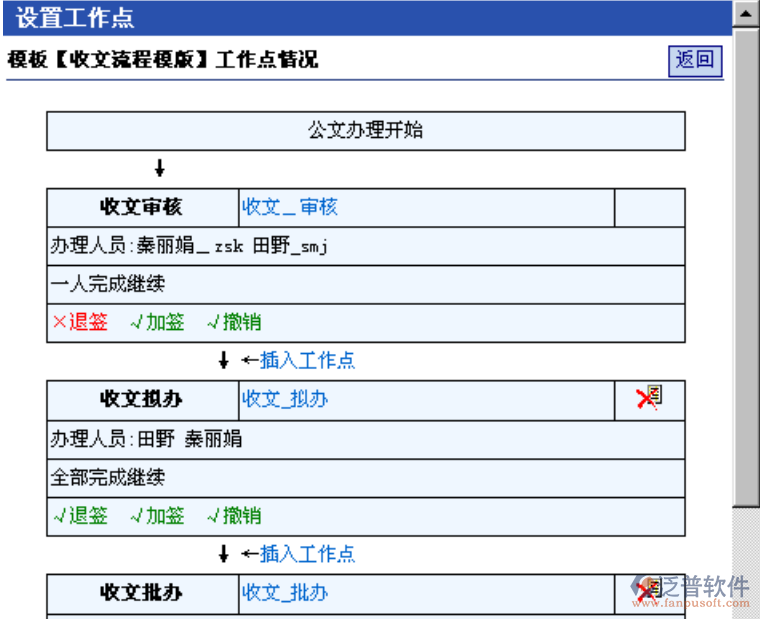Select the 公文办理开始 box
Screen dimensions: 760x619
pos(366,131)
